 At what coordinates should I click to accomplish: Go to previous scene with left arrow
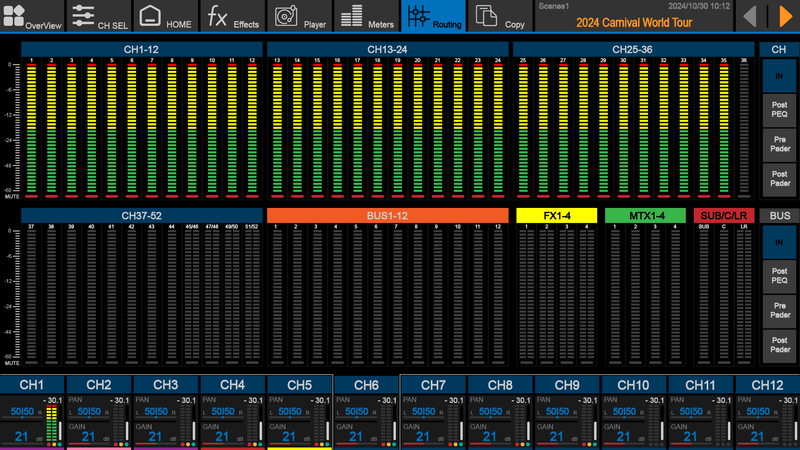[x=750, y=16]
